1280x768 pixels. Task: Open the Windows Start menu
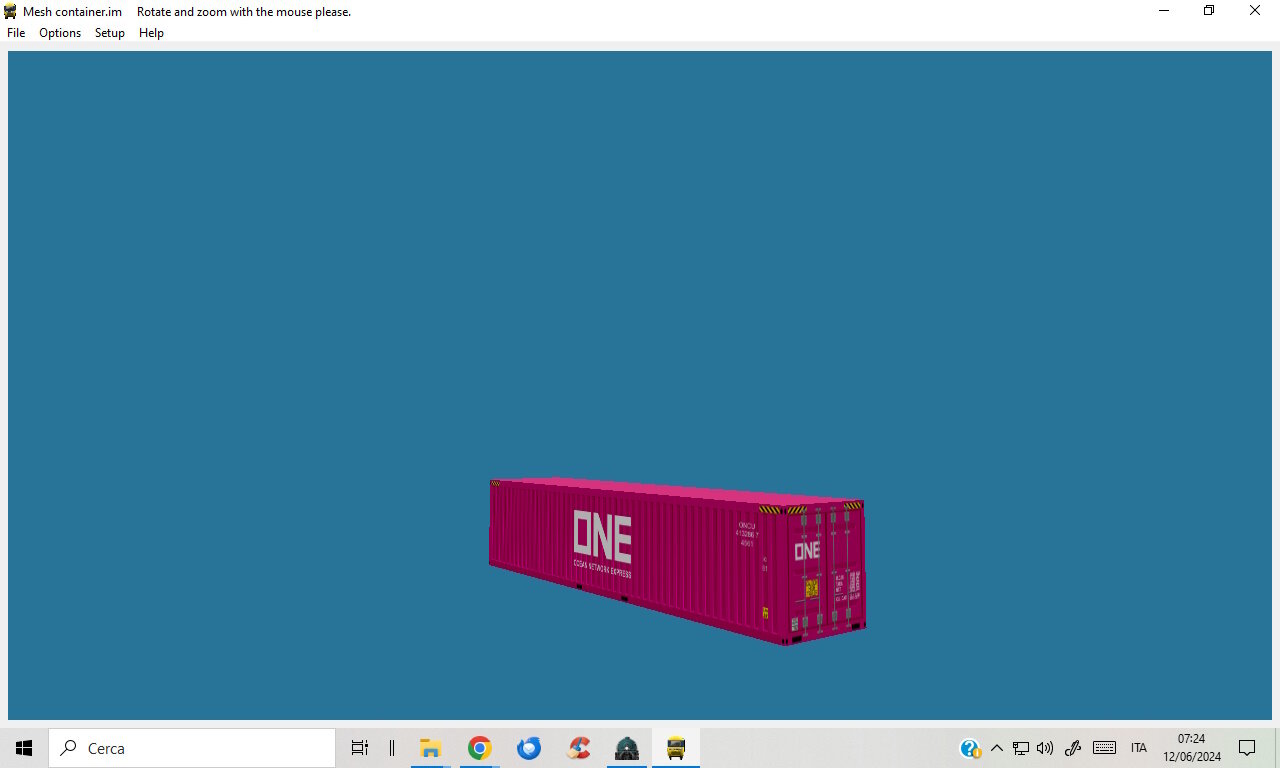click(x=24, y=748)
